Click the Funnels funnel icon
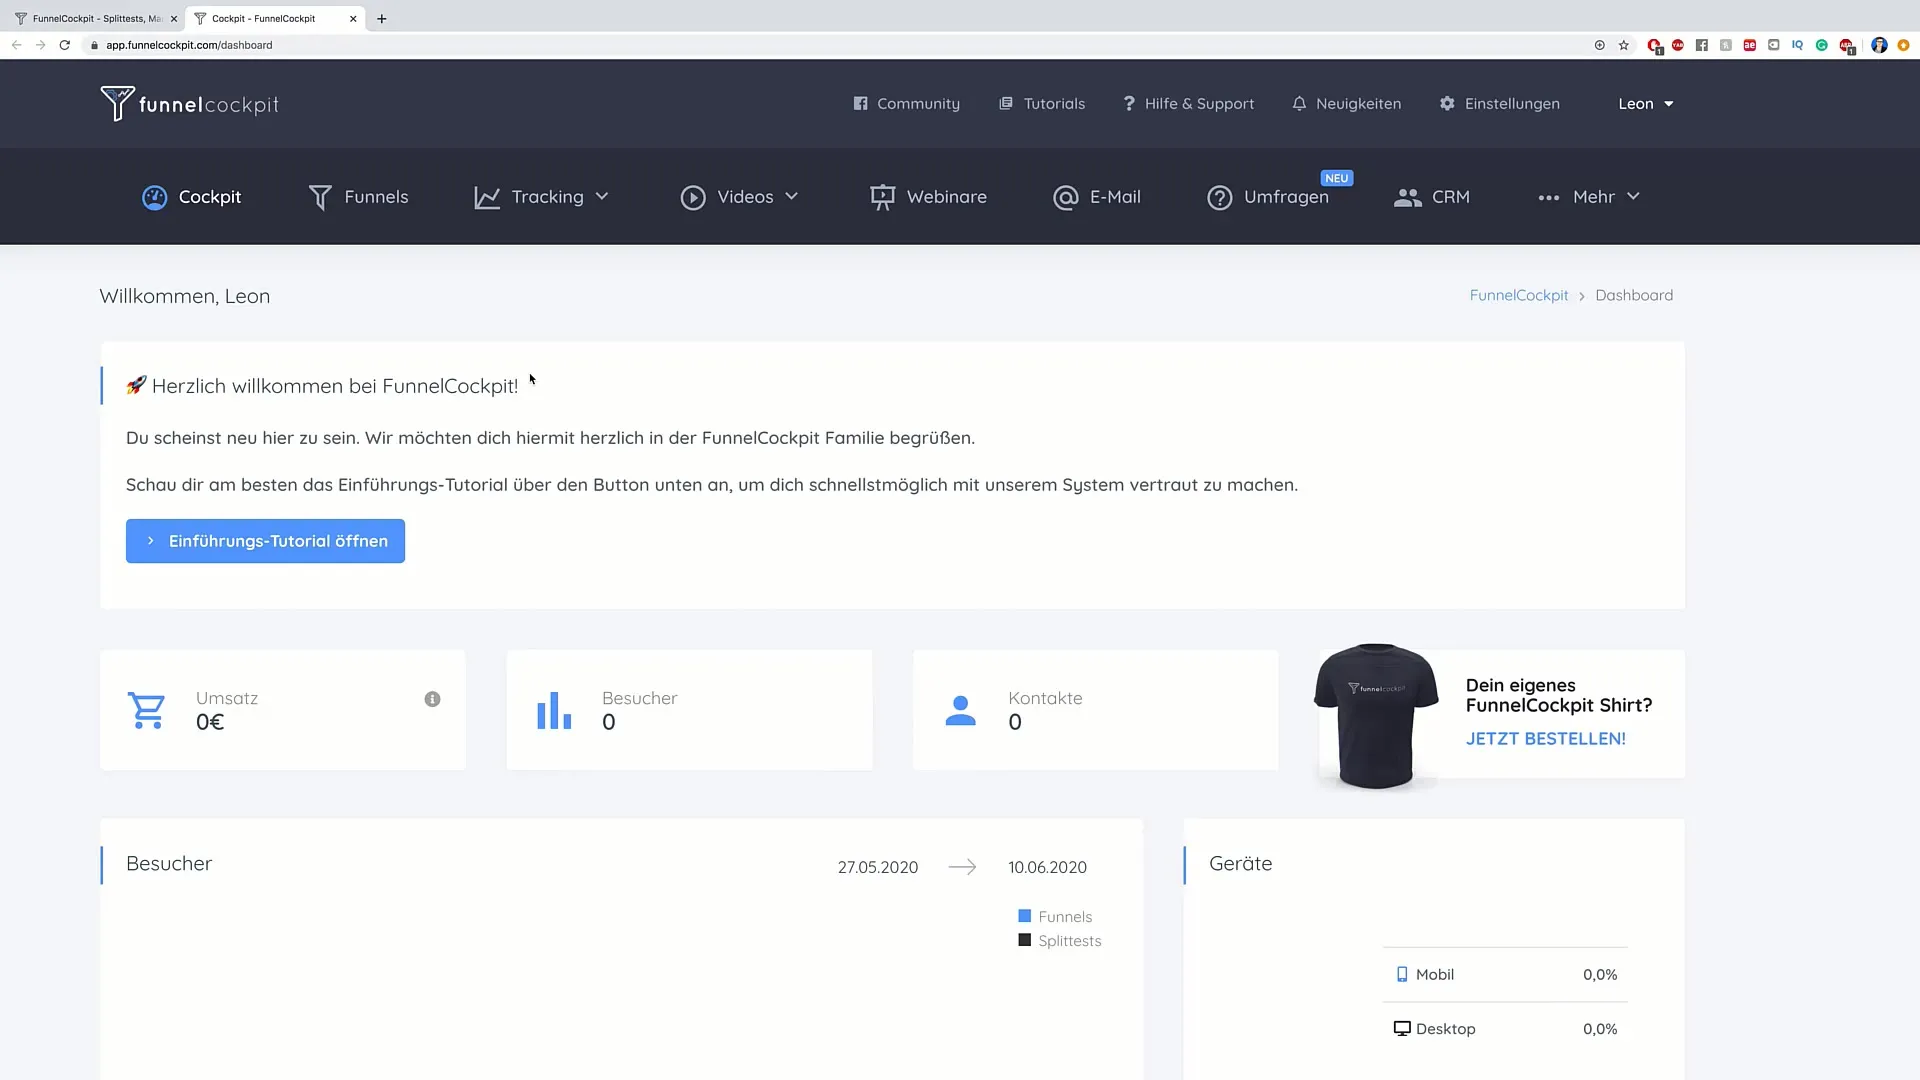1920x1080 pixels. (320, 198)
